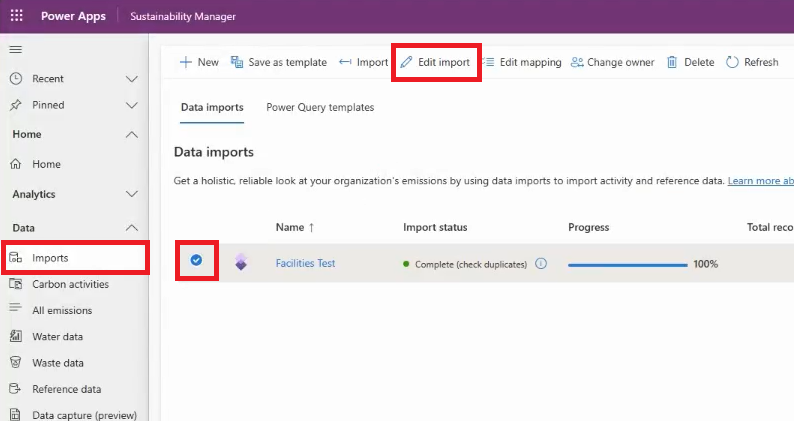Click the Carbon activities icon
The height and width of the screenshot is (421, 794).
point(16,284)
